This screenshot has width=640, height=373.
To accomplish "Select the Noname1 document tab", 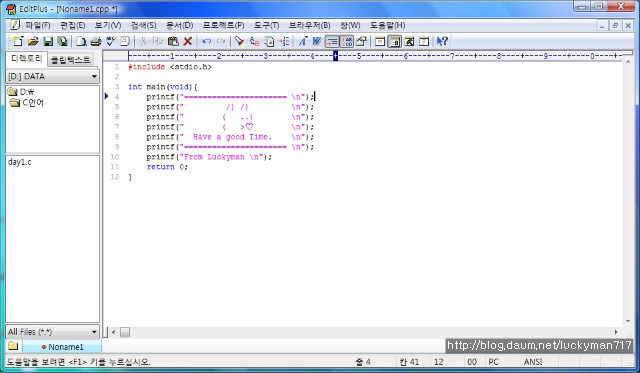I will pos(62,347).
